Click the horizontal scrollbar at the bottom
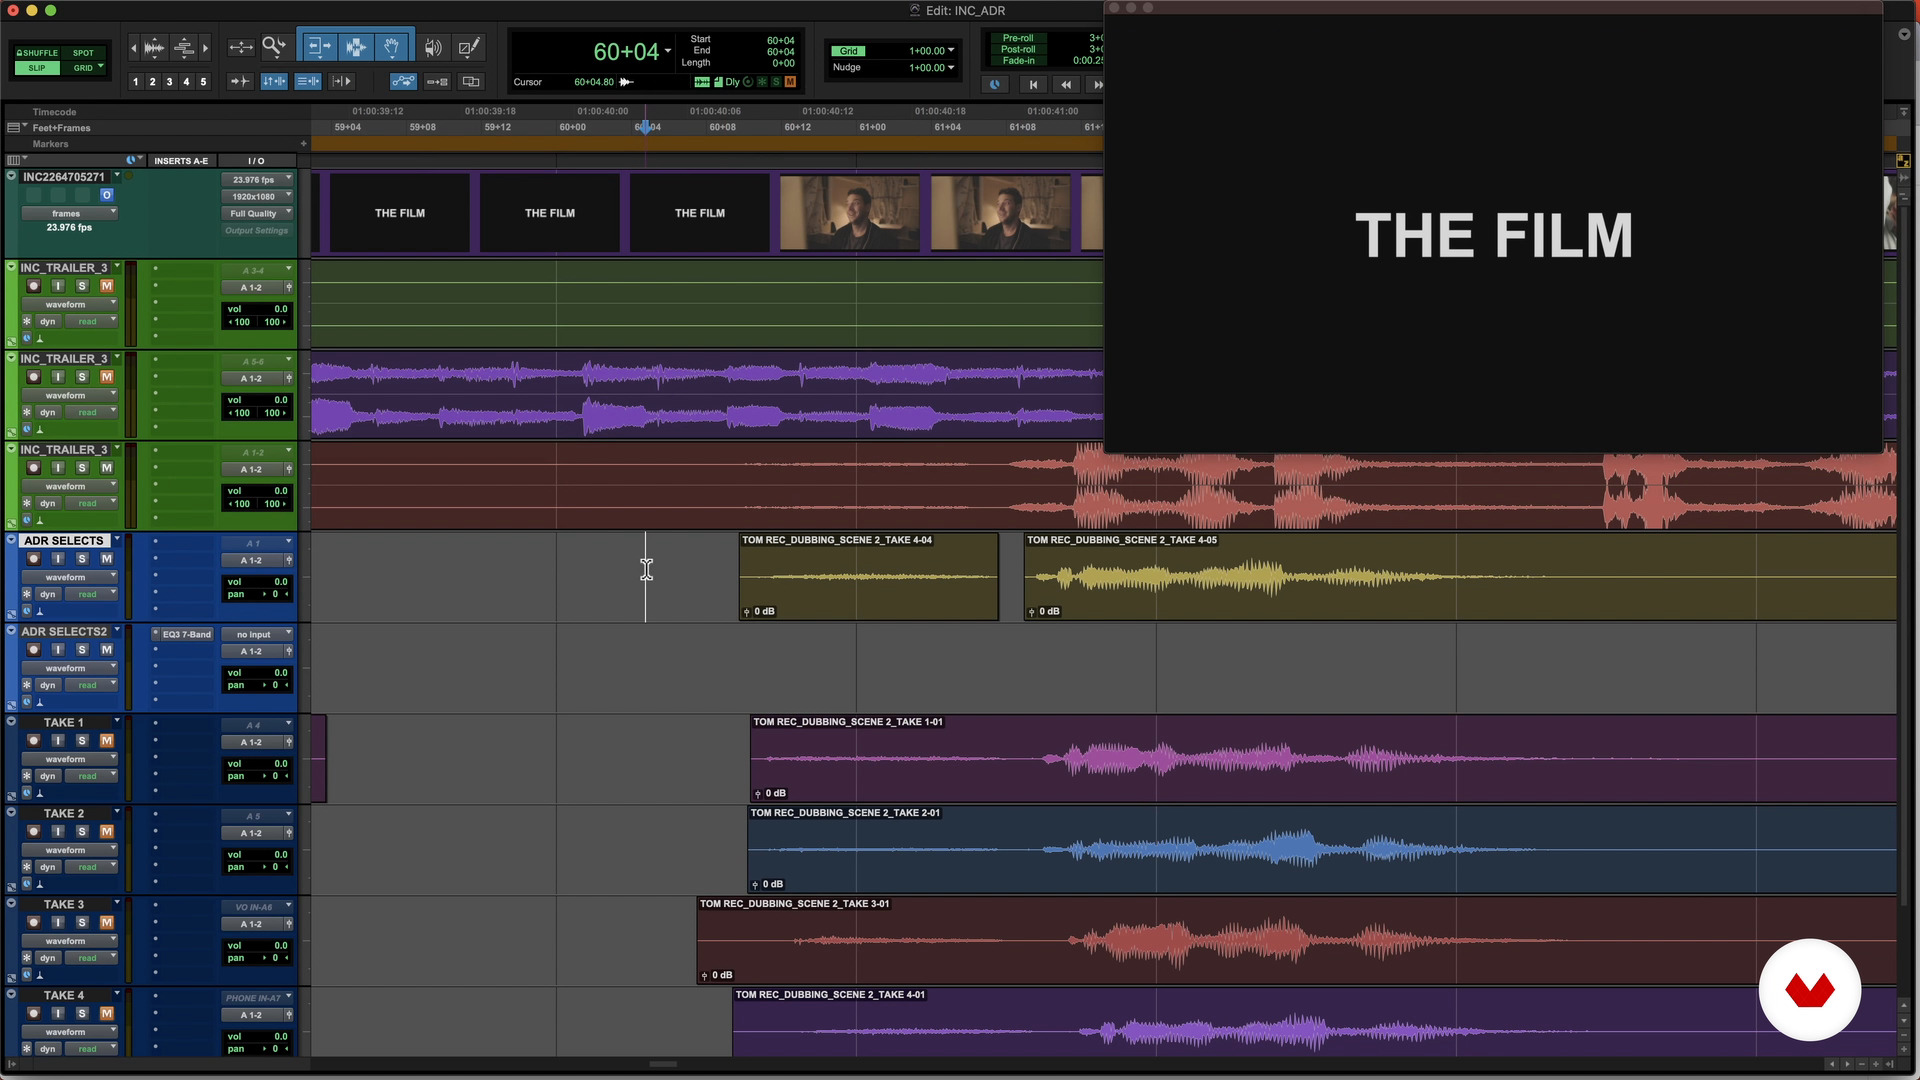The image size is (1920, 1080). (x=663, y=1064)
